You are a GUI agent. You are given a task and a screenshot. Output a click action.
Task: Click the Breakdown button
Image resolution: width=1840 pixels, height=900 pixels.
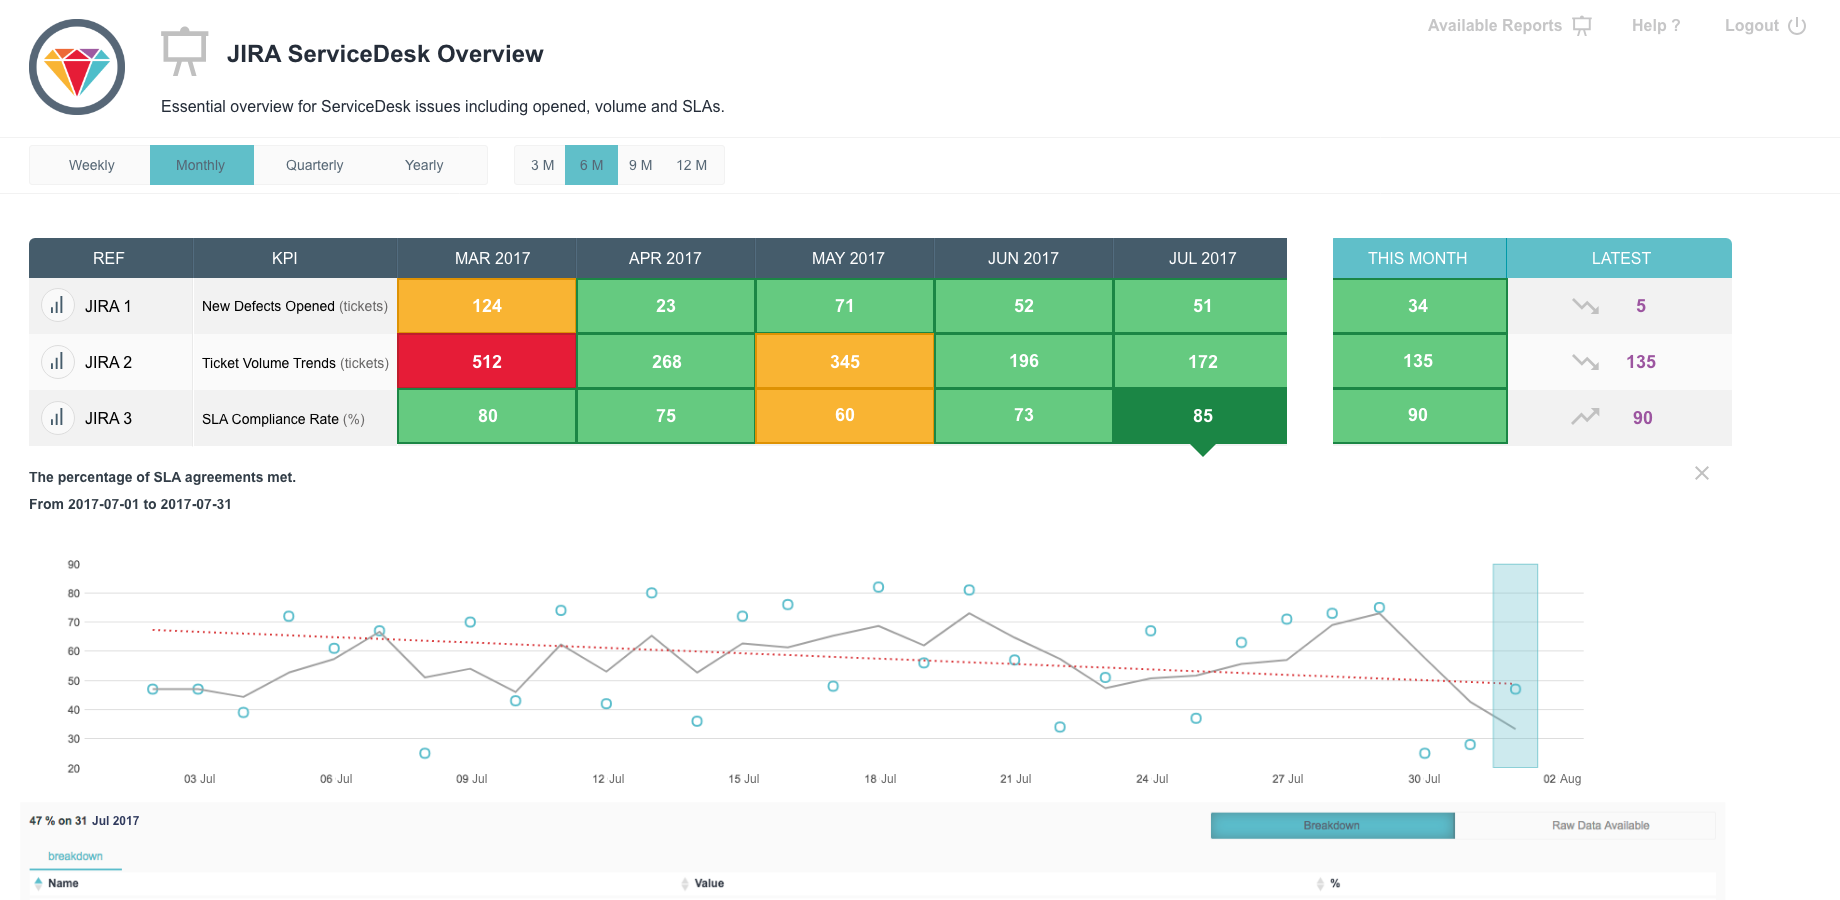[x=1332, y=825]
